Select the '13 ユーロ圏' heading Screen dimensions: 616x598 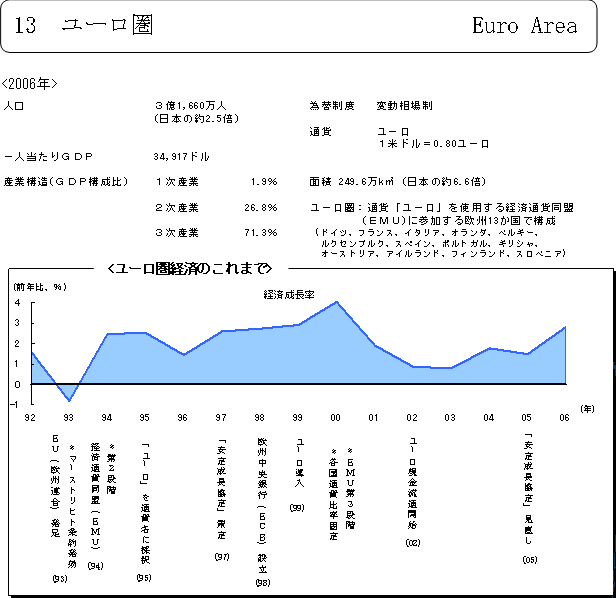pos(84,25)
